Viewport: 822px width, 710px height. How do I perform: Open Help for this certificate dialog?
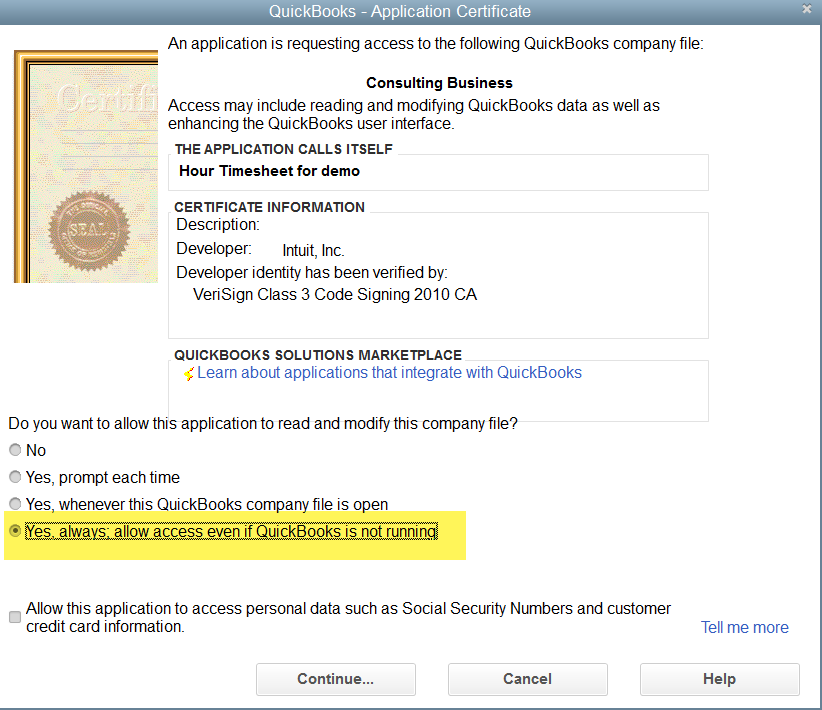point(719,679)
